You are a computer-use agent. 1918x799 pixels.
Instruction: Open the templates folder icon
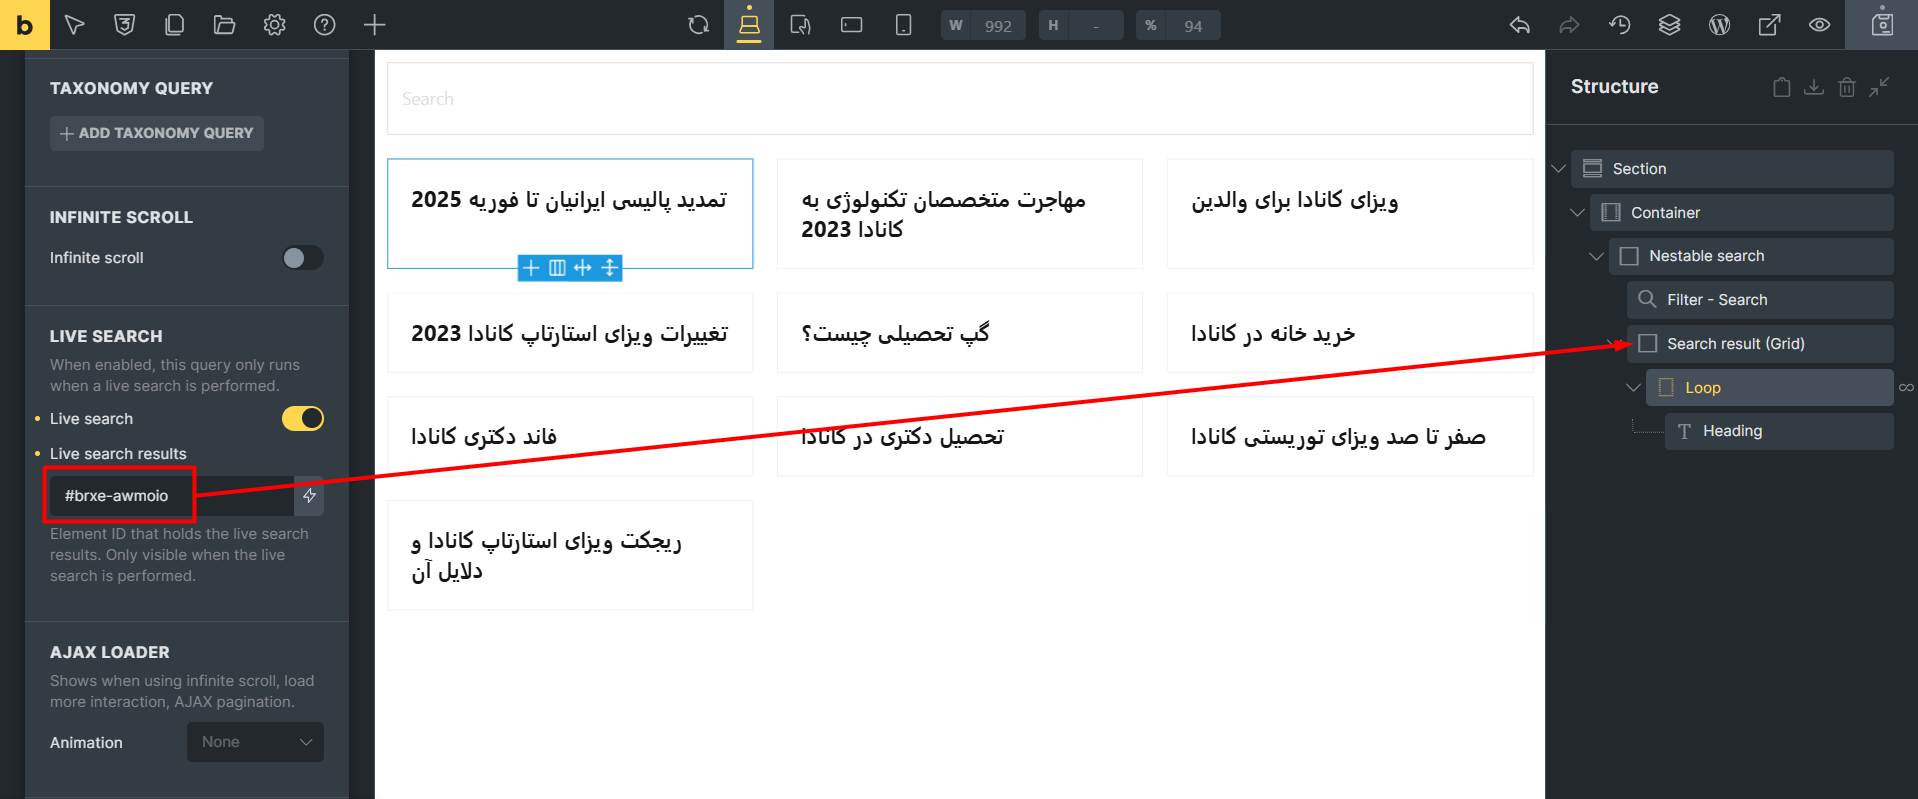(x=224, y=25)
